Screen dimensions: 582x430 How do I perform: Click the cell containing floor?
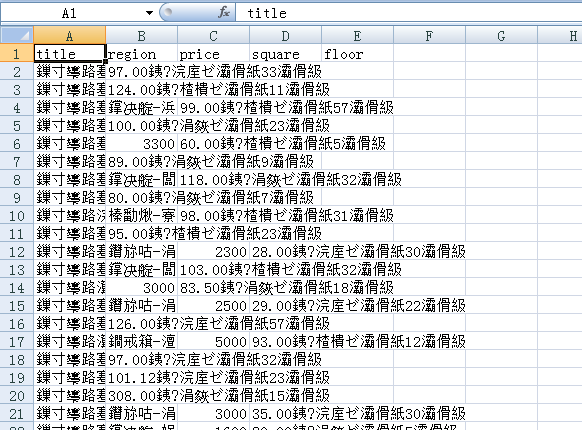pos(357,54)
